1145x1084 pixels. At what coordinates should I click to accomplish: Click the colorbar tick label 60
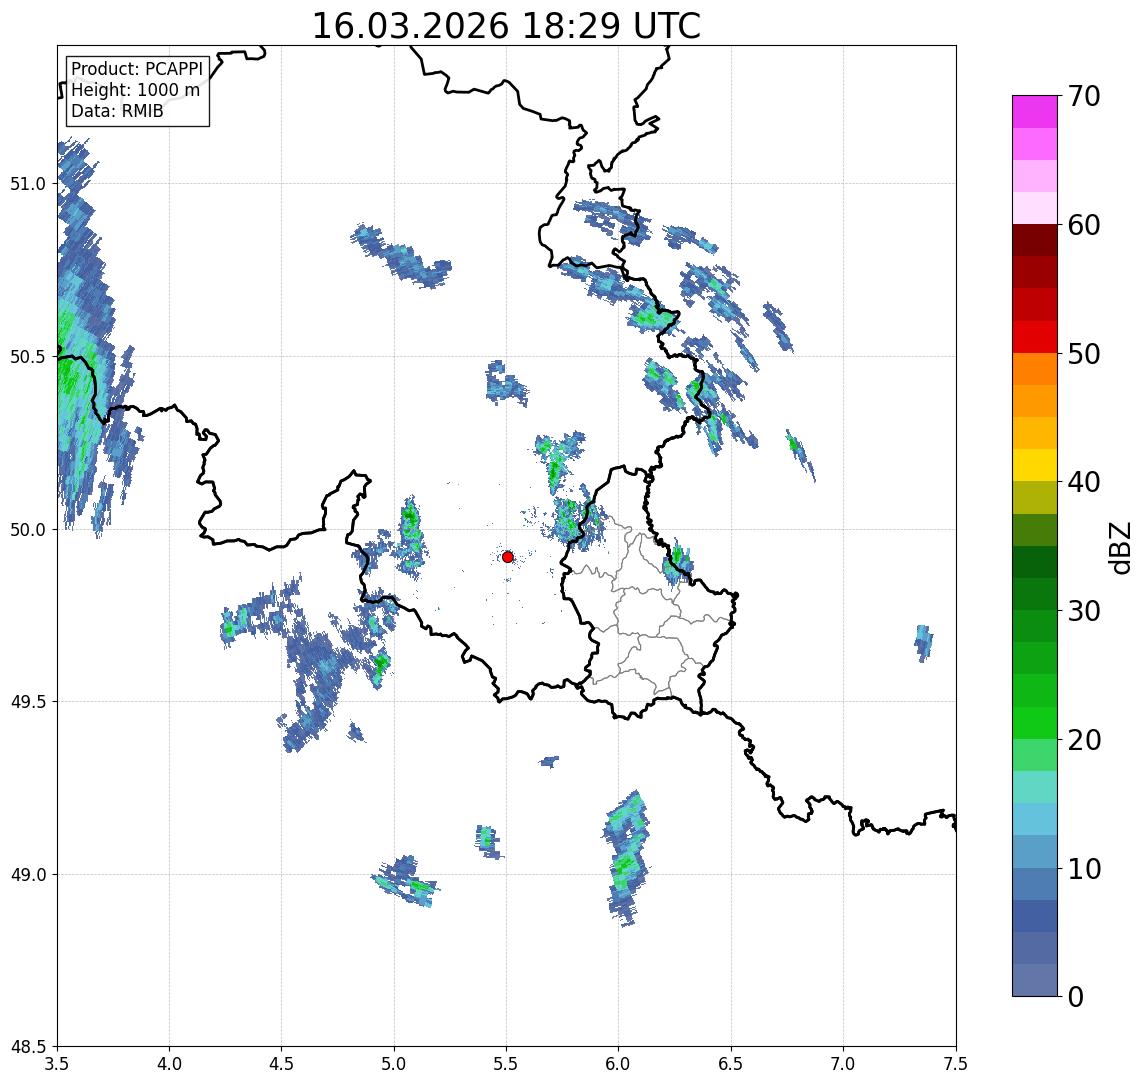pyautogui.click(x=1084, y=226)
